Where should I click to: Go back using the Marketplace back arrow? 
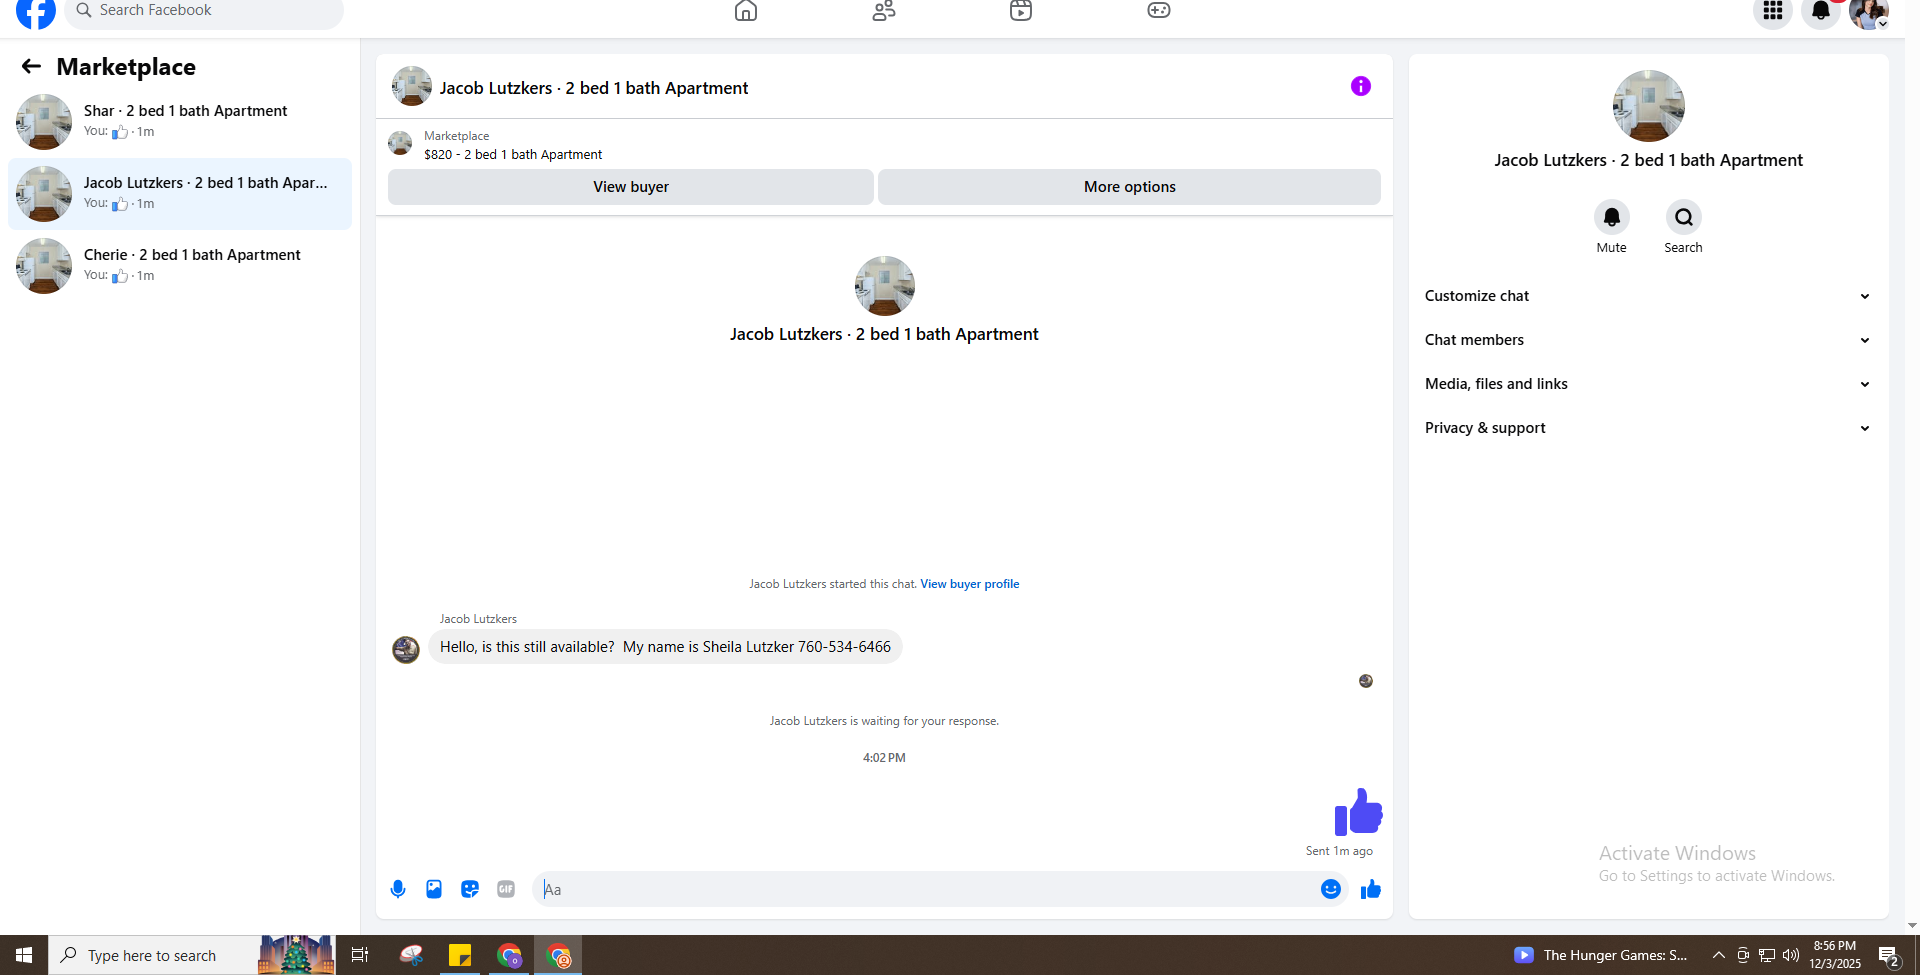[31, 66]
